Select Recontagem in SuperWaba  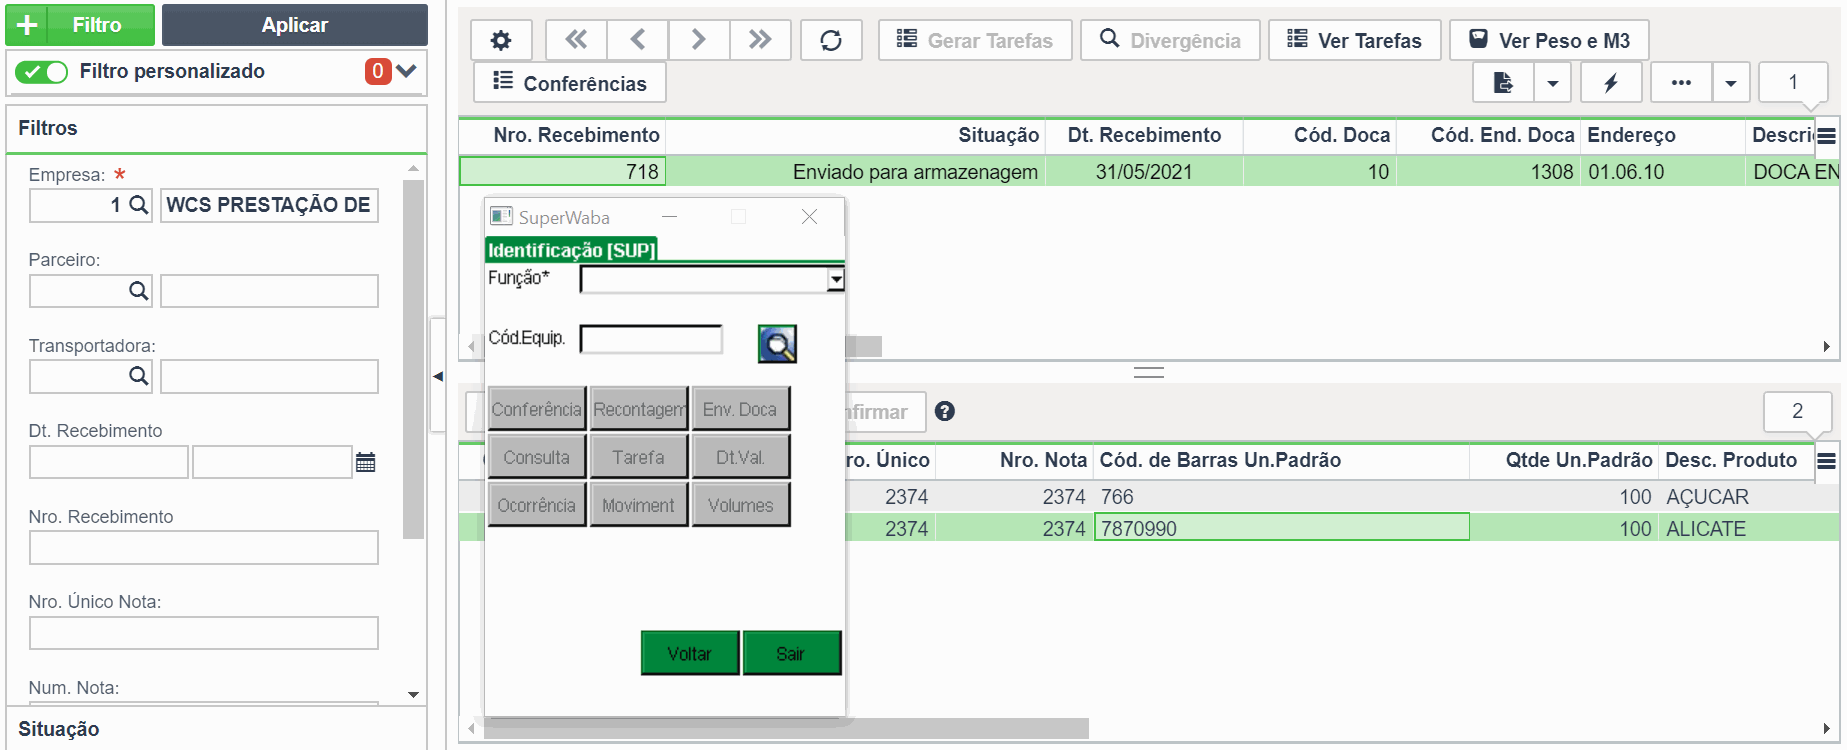[x=639, y=409]
